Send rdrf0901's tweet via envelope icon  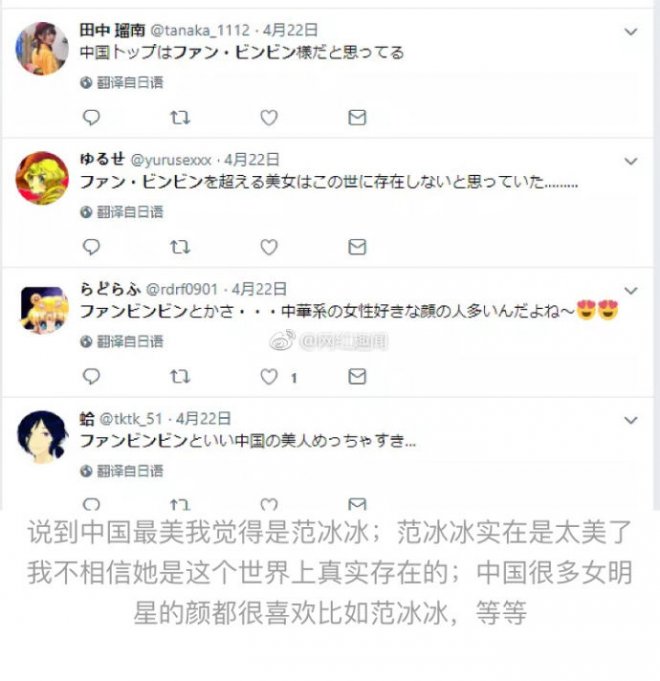(357, 376)
